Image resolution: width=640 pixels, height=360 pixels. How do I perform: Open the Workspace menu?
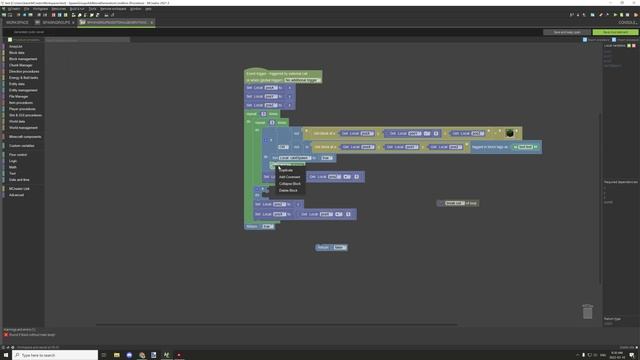pos(40,9)
